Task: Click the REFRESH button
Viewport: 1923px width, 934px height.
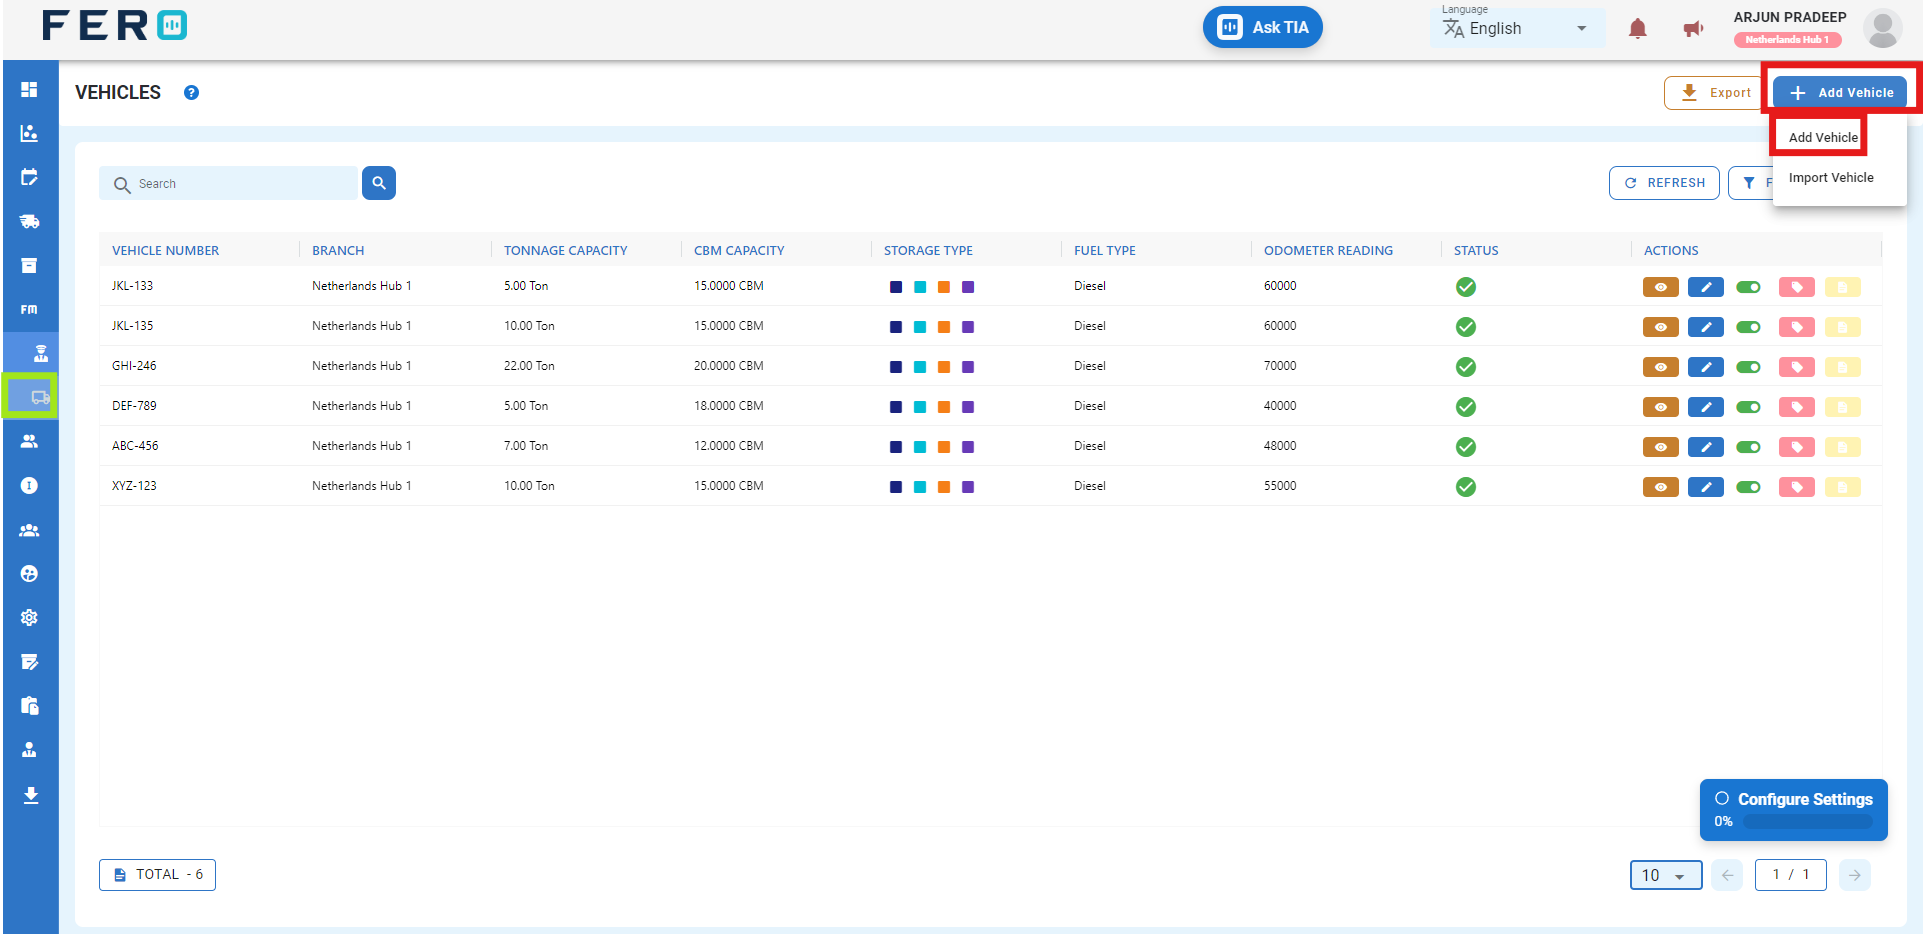Action: coord(1664,183)
